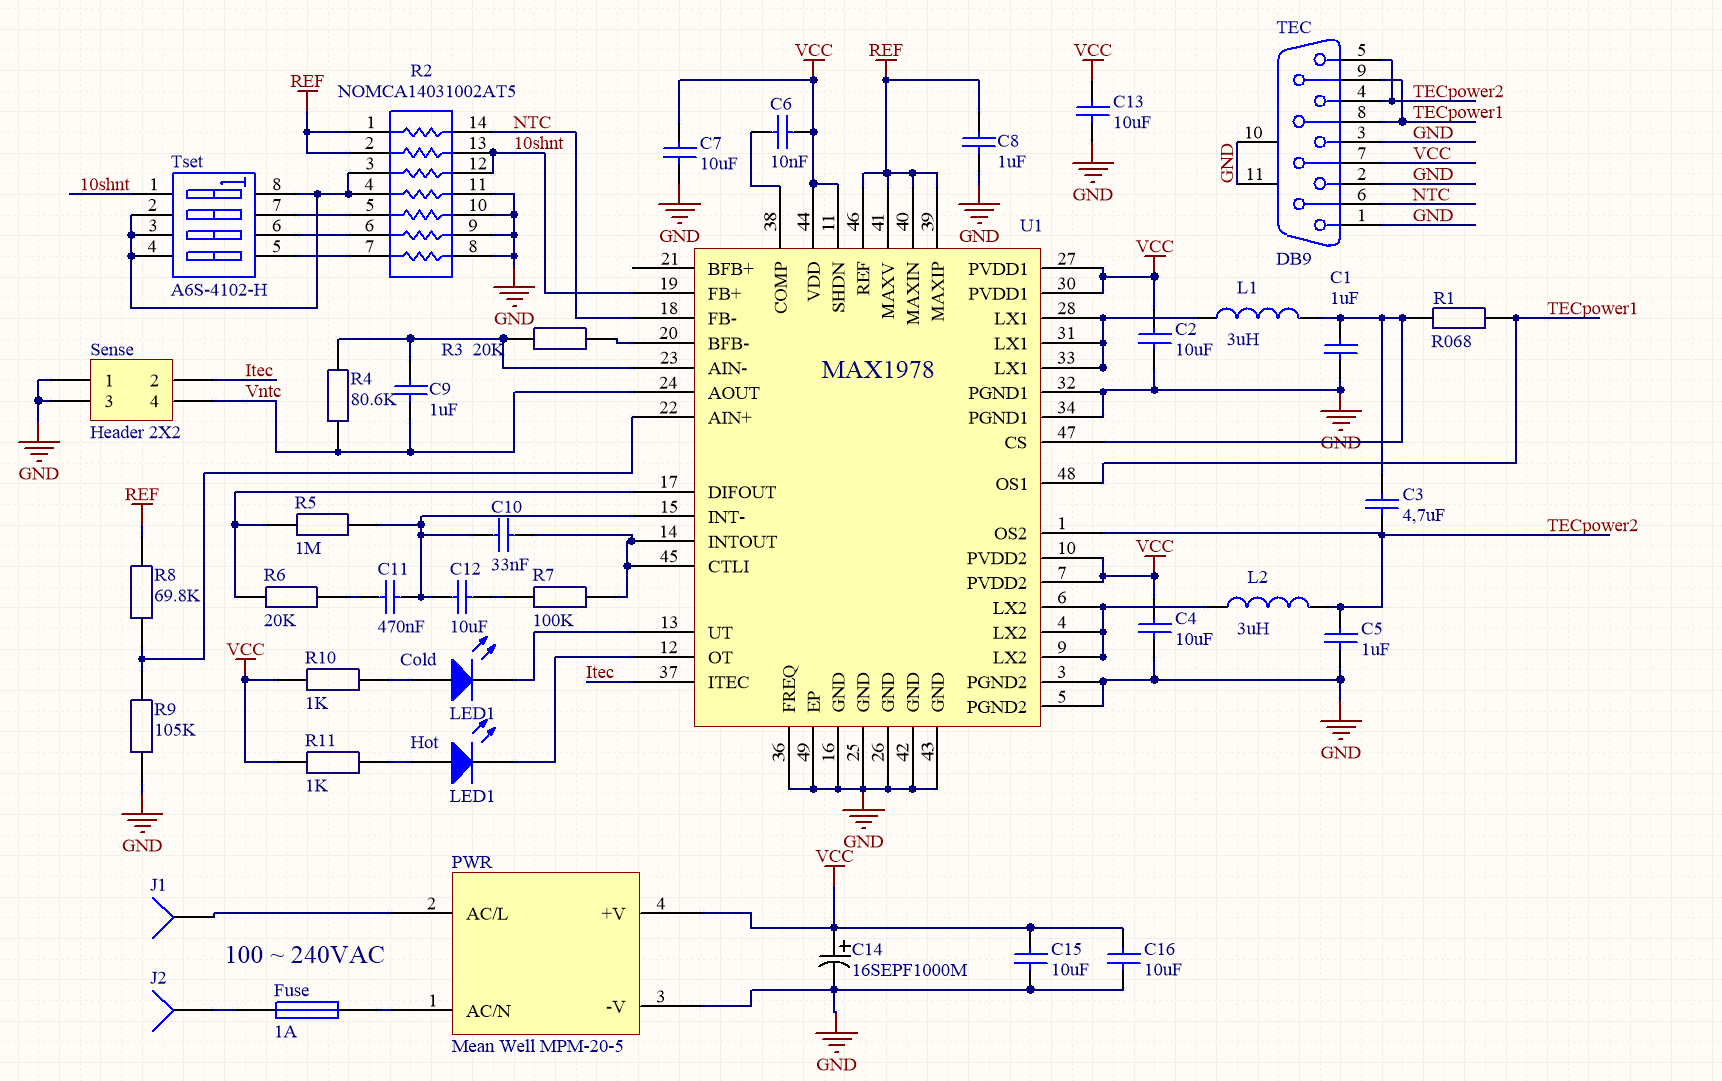Click the Vntc net label
Image resolution: width=1722 pixels, height=1081 pixels.
263,391
